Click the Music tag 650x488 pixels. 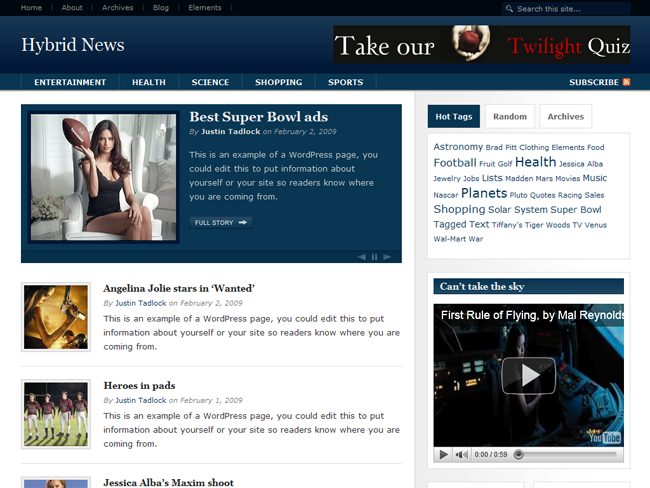(x=594, y=178)
